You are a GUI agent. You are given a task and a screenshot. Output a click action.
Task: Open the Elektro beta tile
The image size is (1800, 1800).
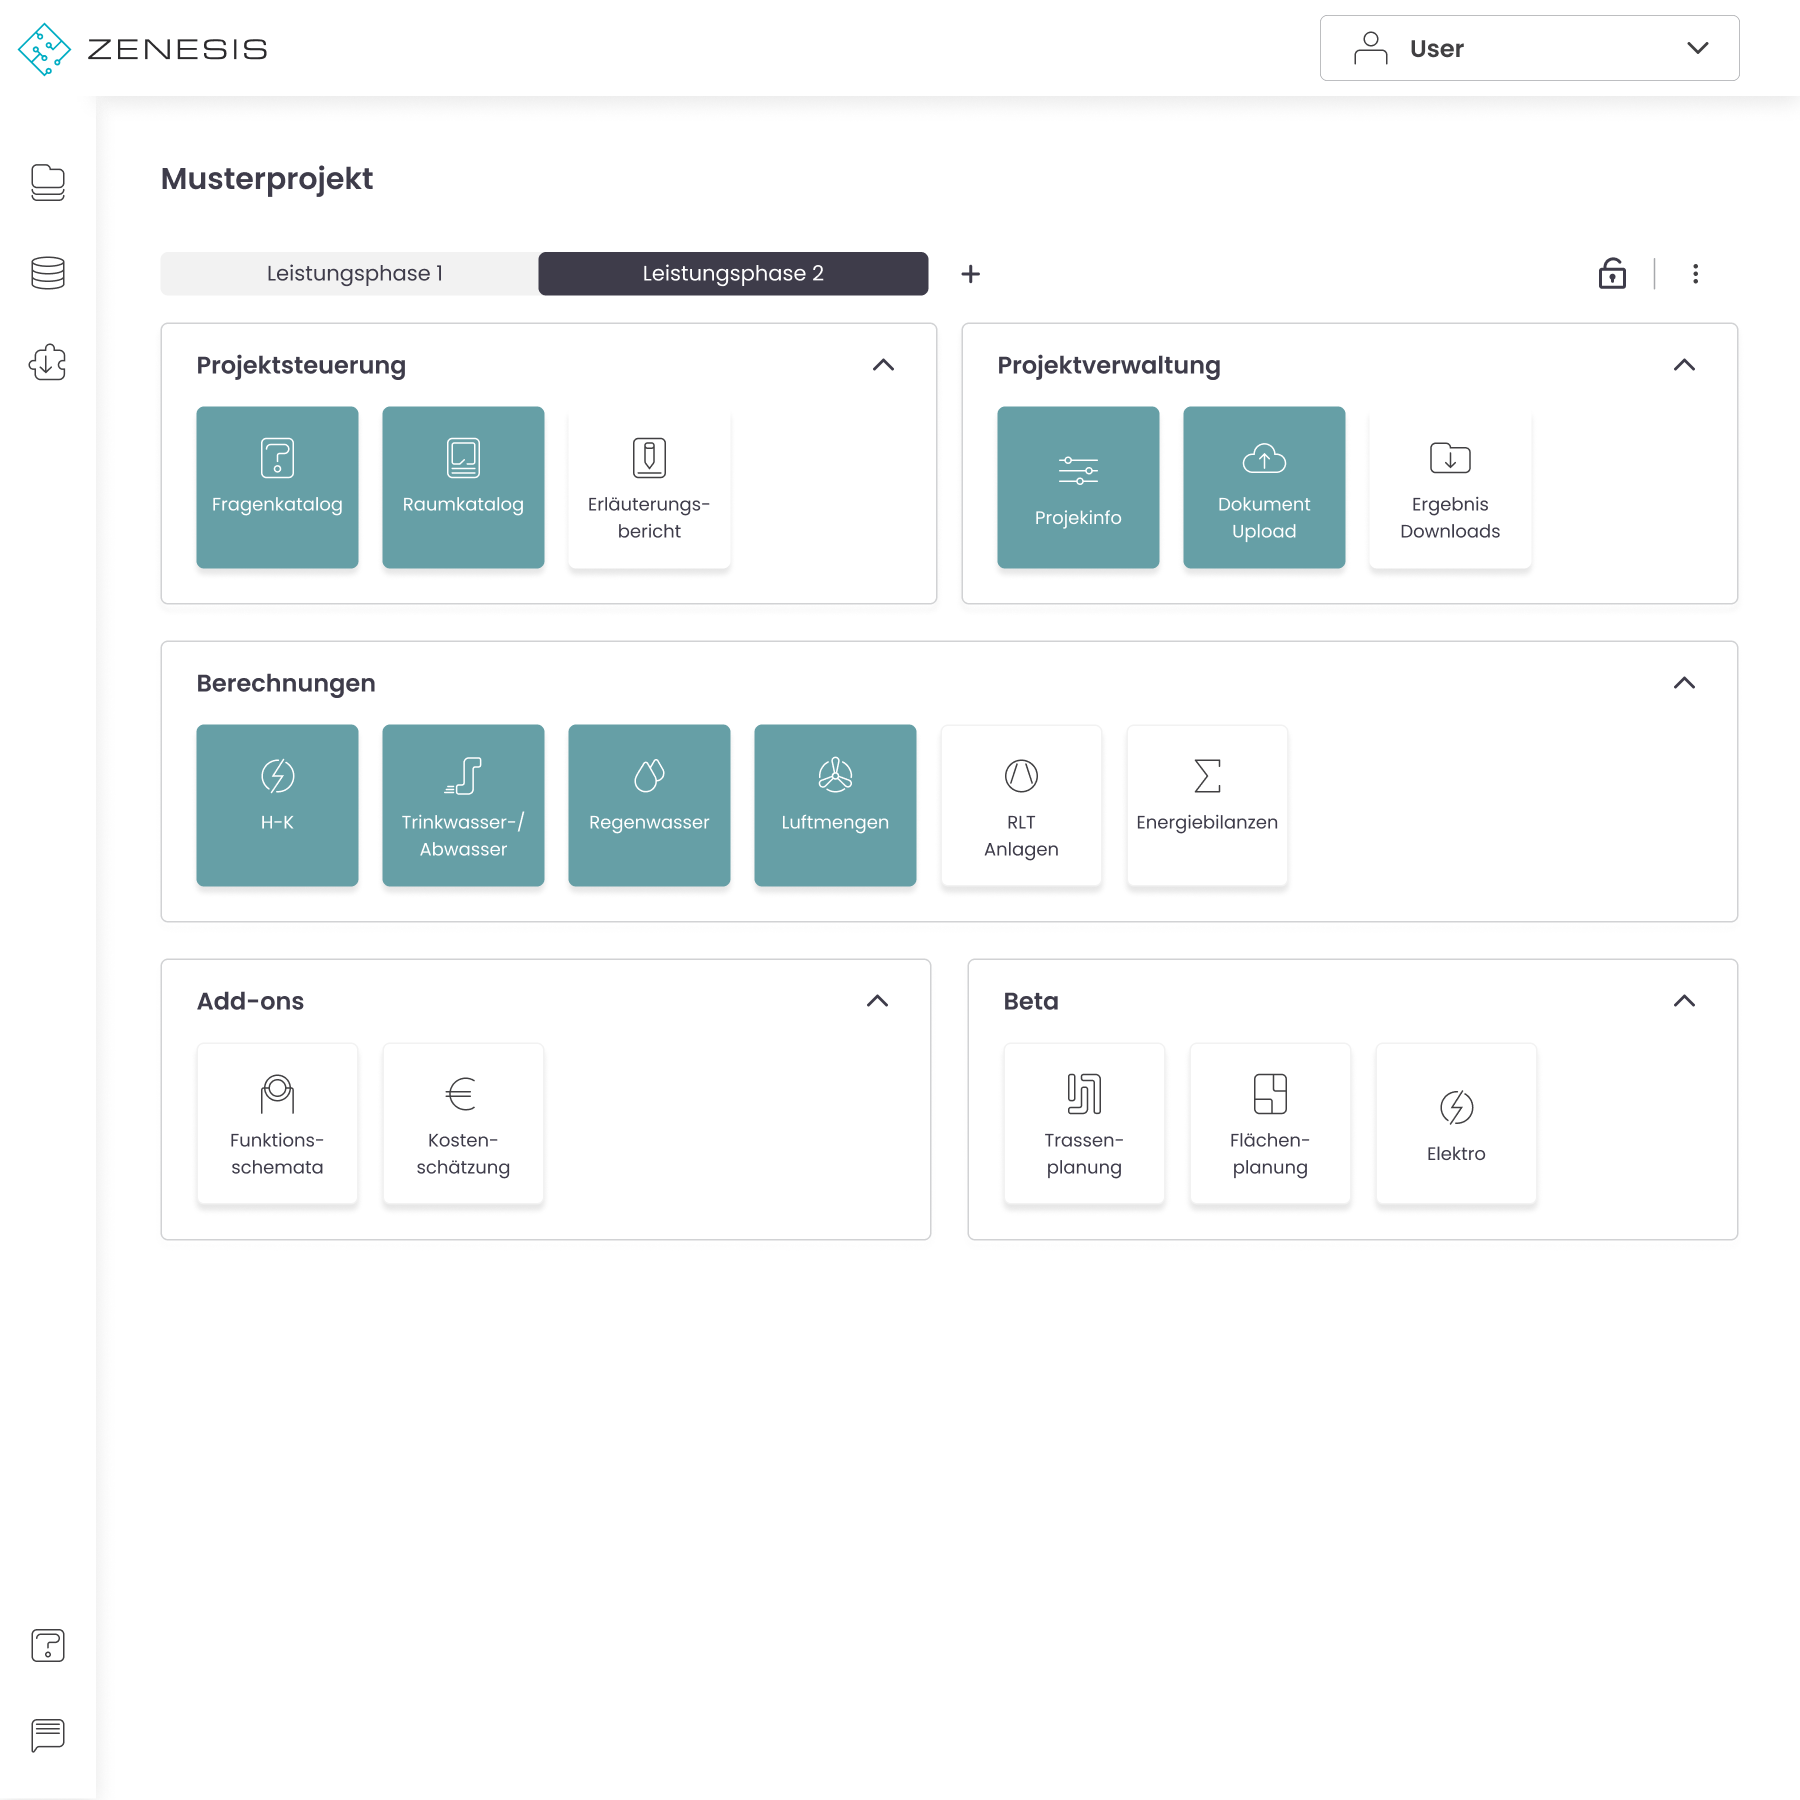(x=1456, y=1123)
